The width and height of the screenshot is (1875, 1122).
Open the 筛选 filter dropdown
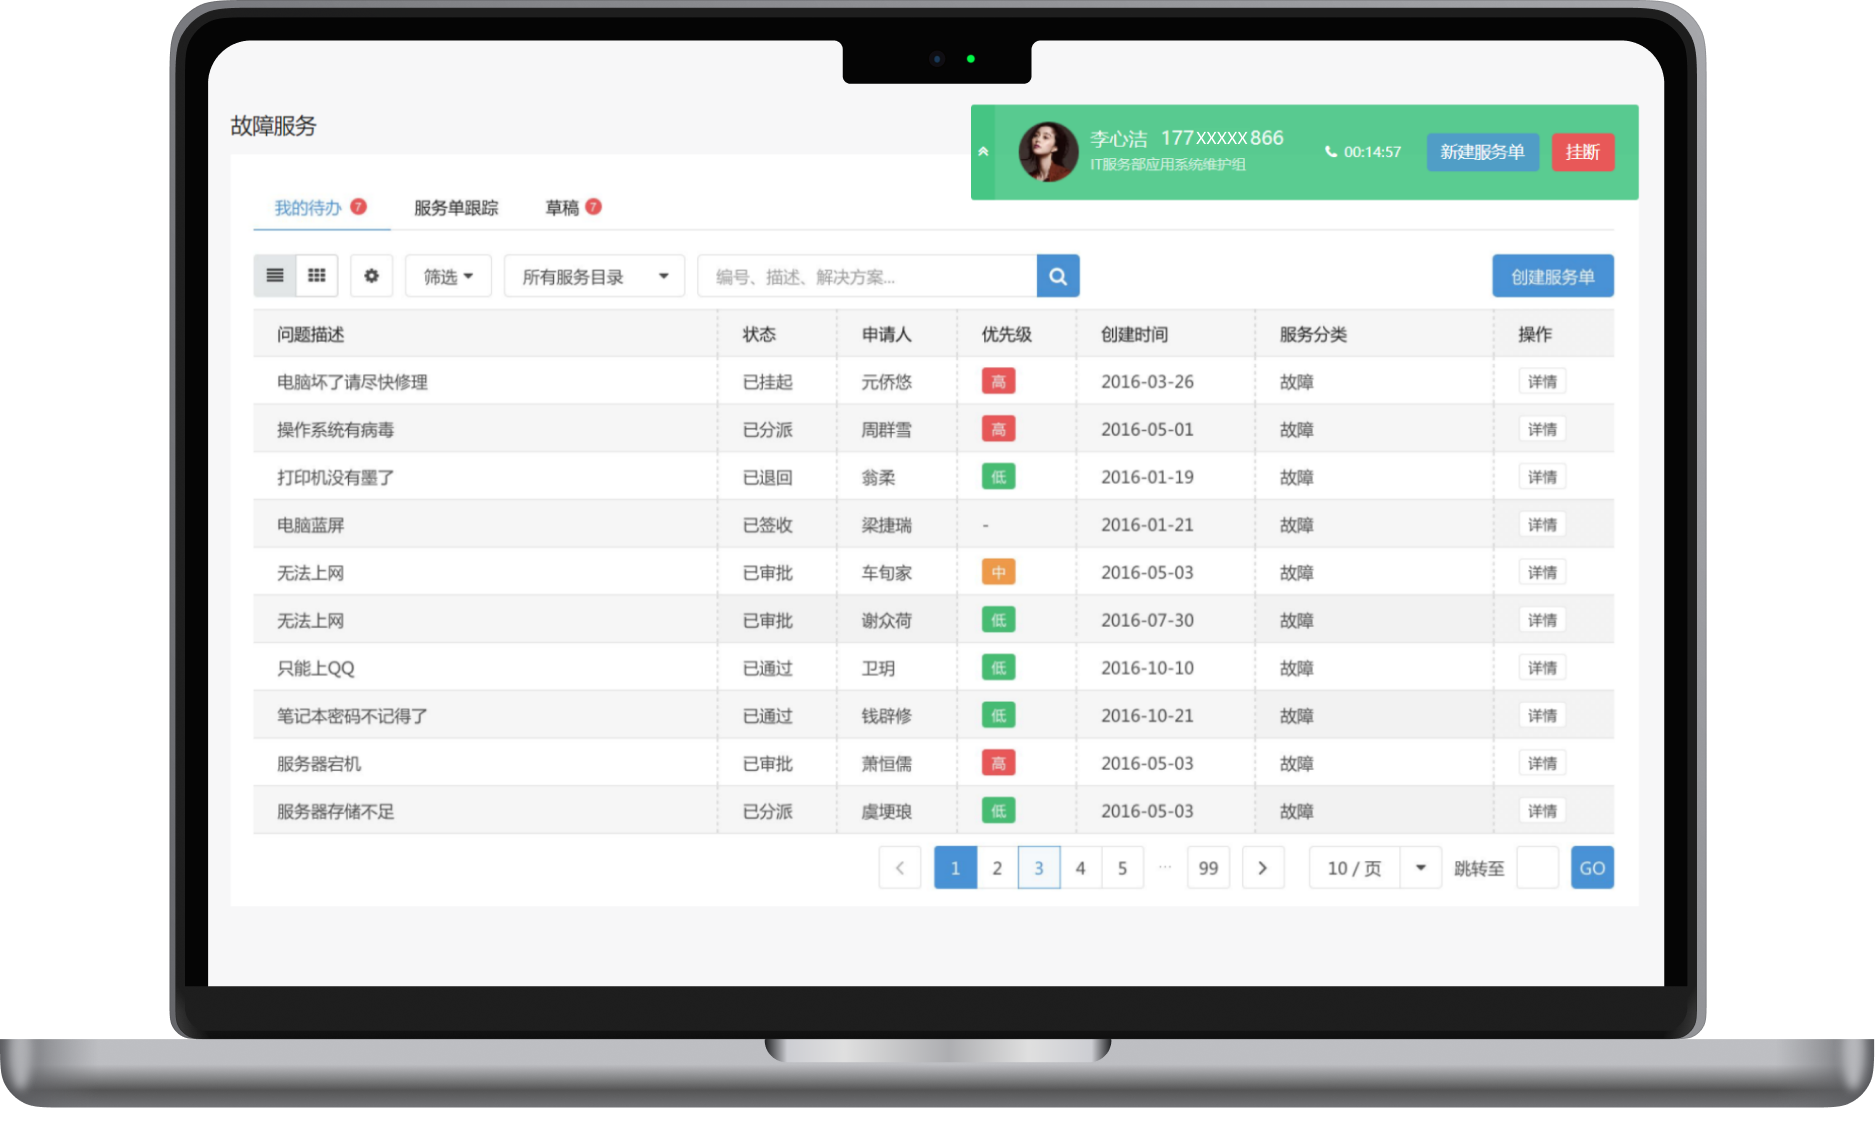(447, 275)
